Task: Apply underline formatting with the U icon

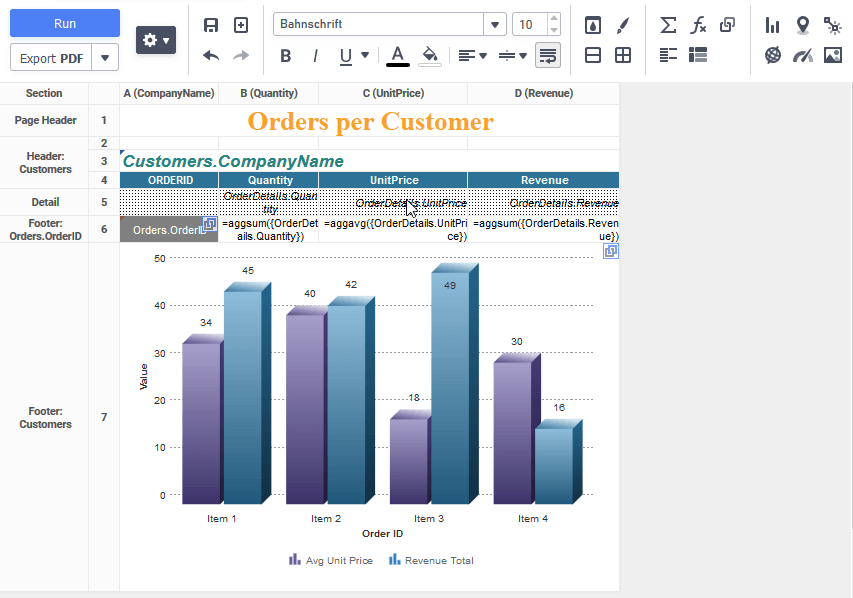Action: tap(345, 56)
